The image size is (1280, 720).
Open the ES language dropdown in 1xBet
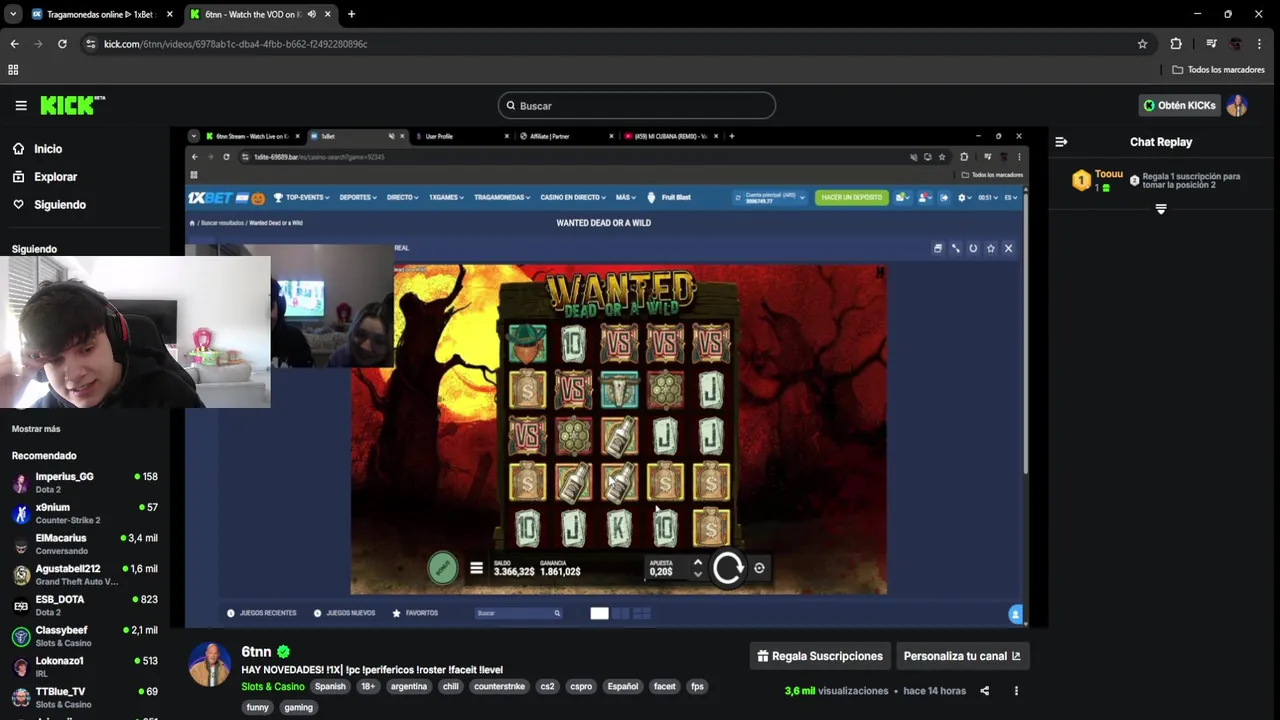coord(1010,198)
